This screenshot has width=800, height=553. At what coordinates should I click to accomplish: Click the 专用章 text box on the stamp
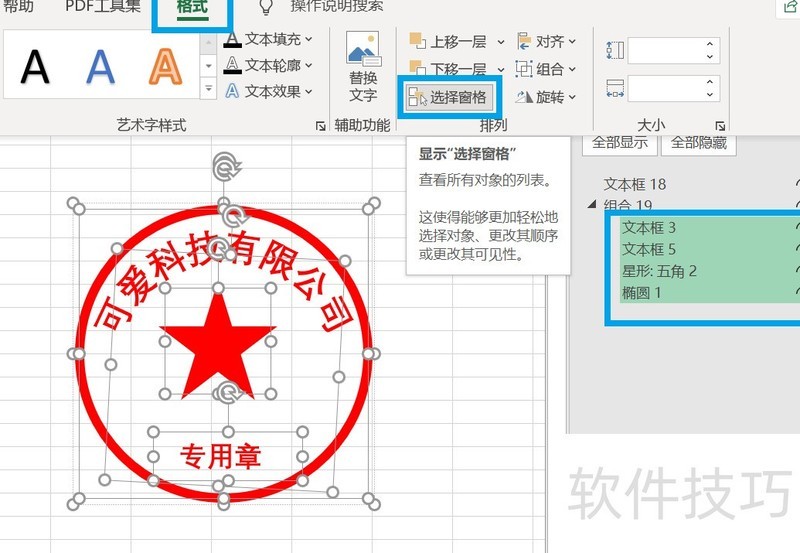(220, 456)
